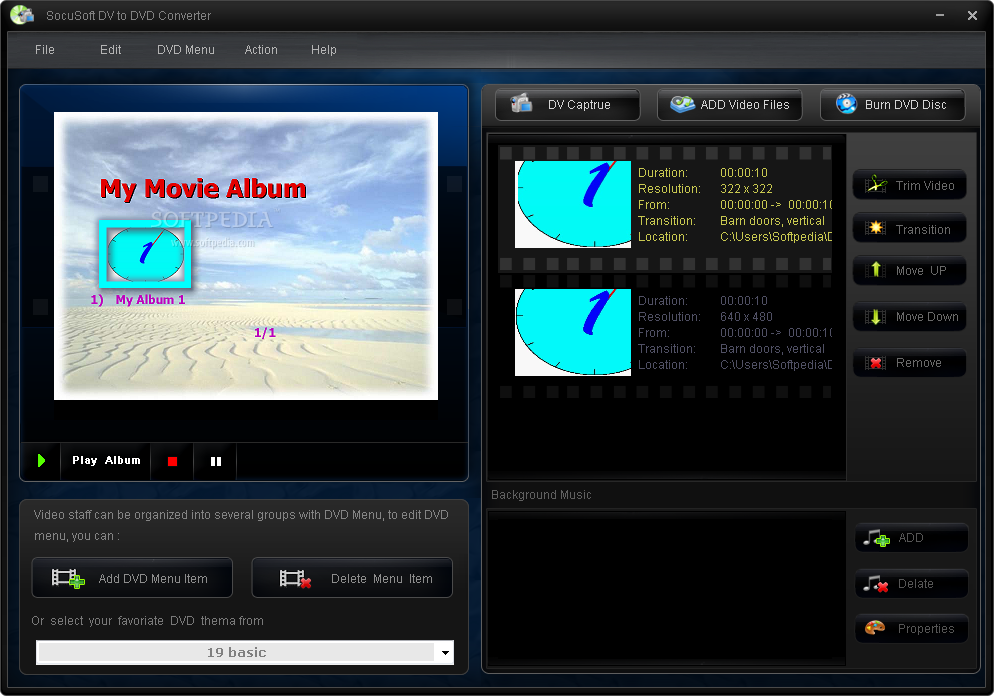Click the Burn DVD Disc icon
994x696 pixels.
[x=846, y=103]
